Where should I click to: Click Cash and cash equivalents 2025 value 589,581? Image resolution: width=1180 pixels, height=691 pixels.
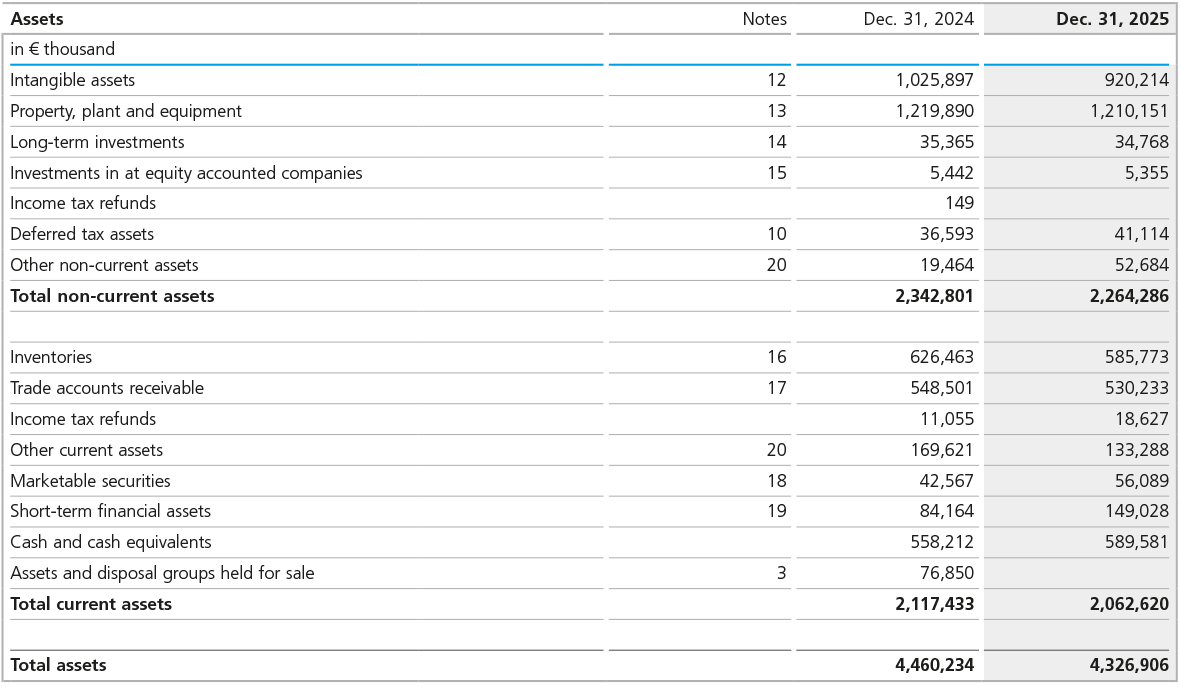pyautogui.click(x=1135, y=542)
